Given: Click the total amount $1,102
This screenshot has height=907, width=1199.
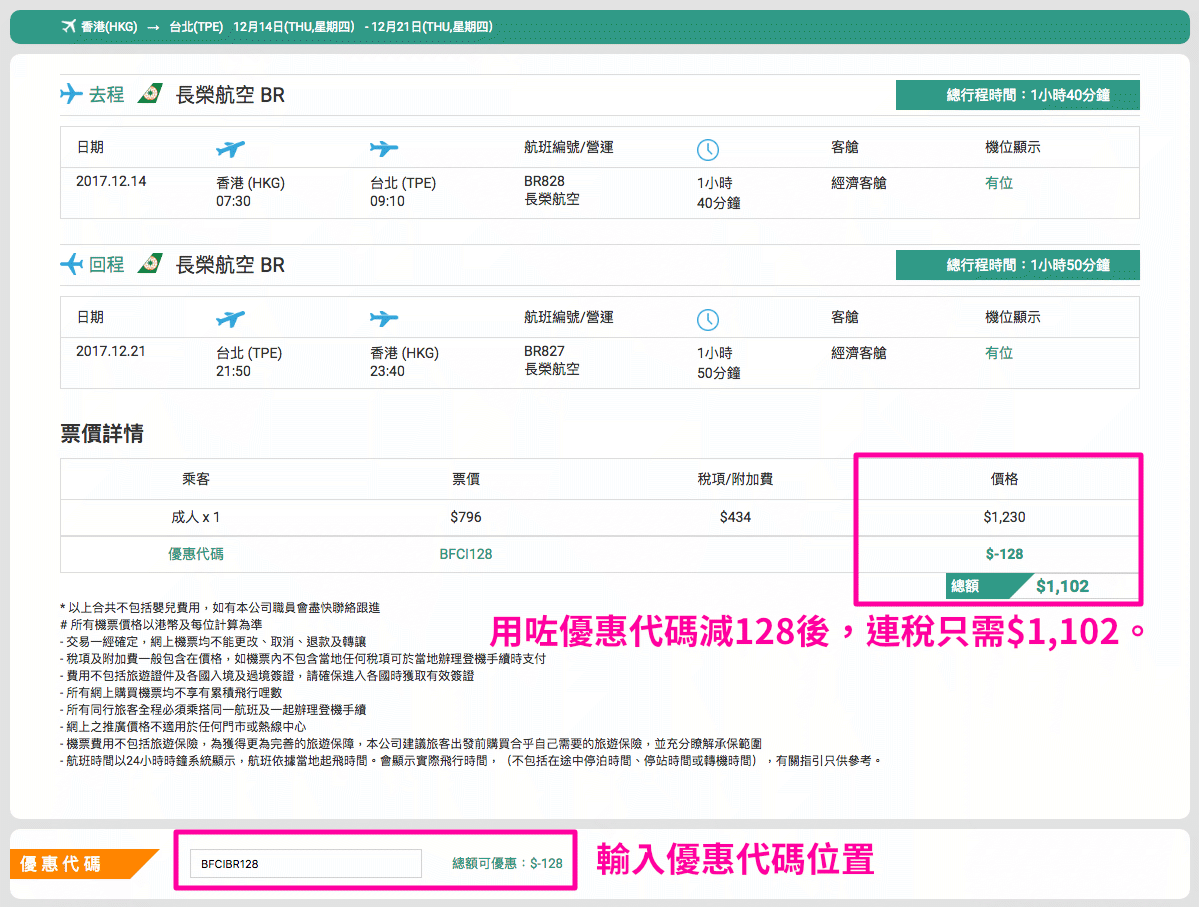Looking at the screenshot, I should click(x=1062, y=586).
